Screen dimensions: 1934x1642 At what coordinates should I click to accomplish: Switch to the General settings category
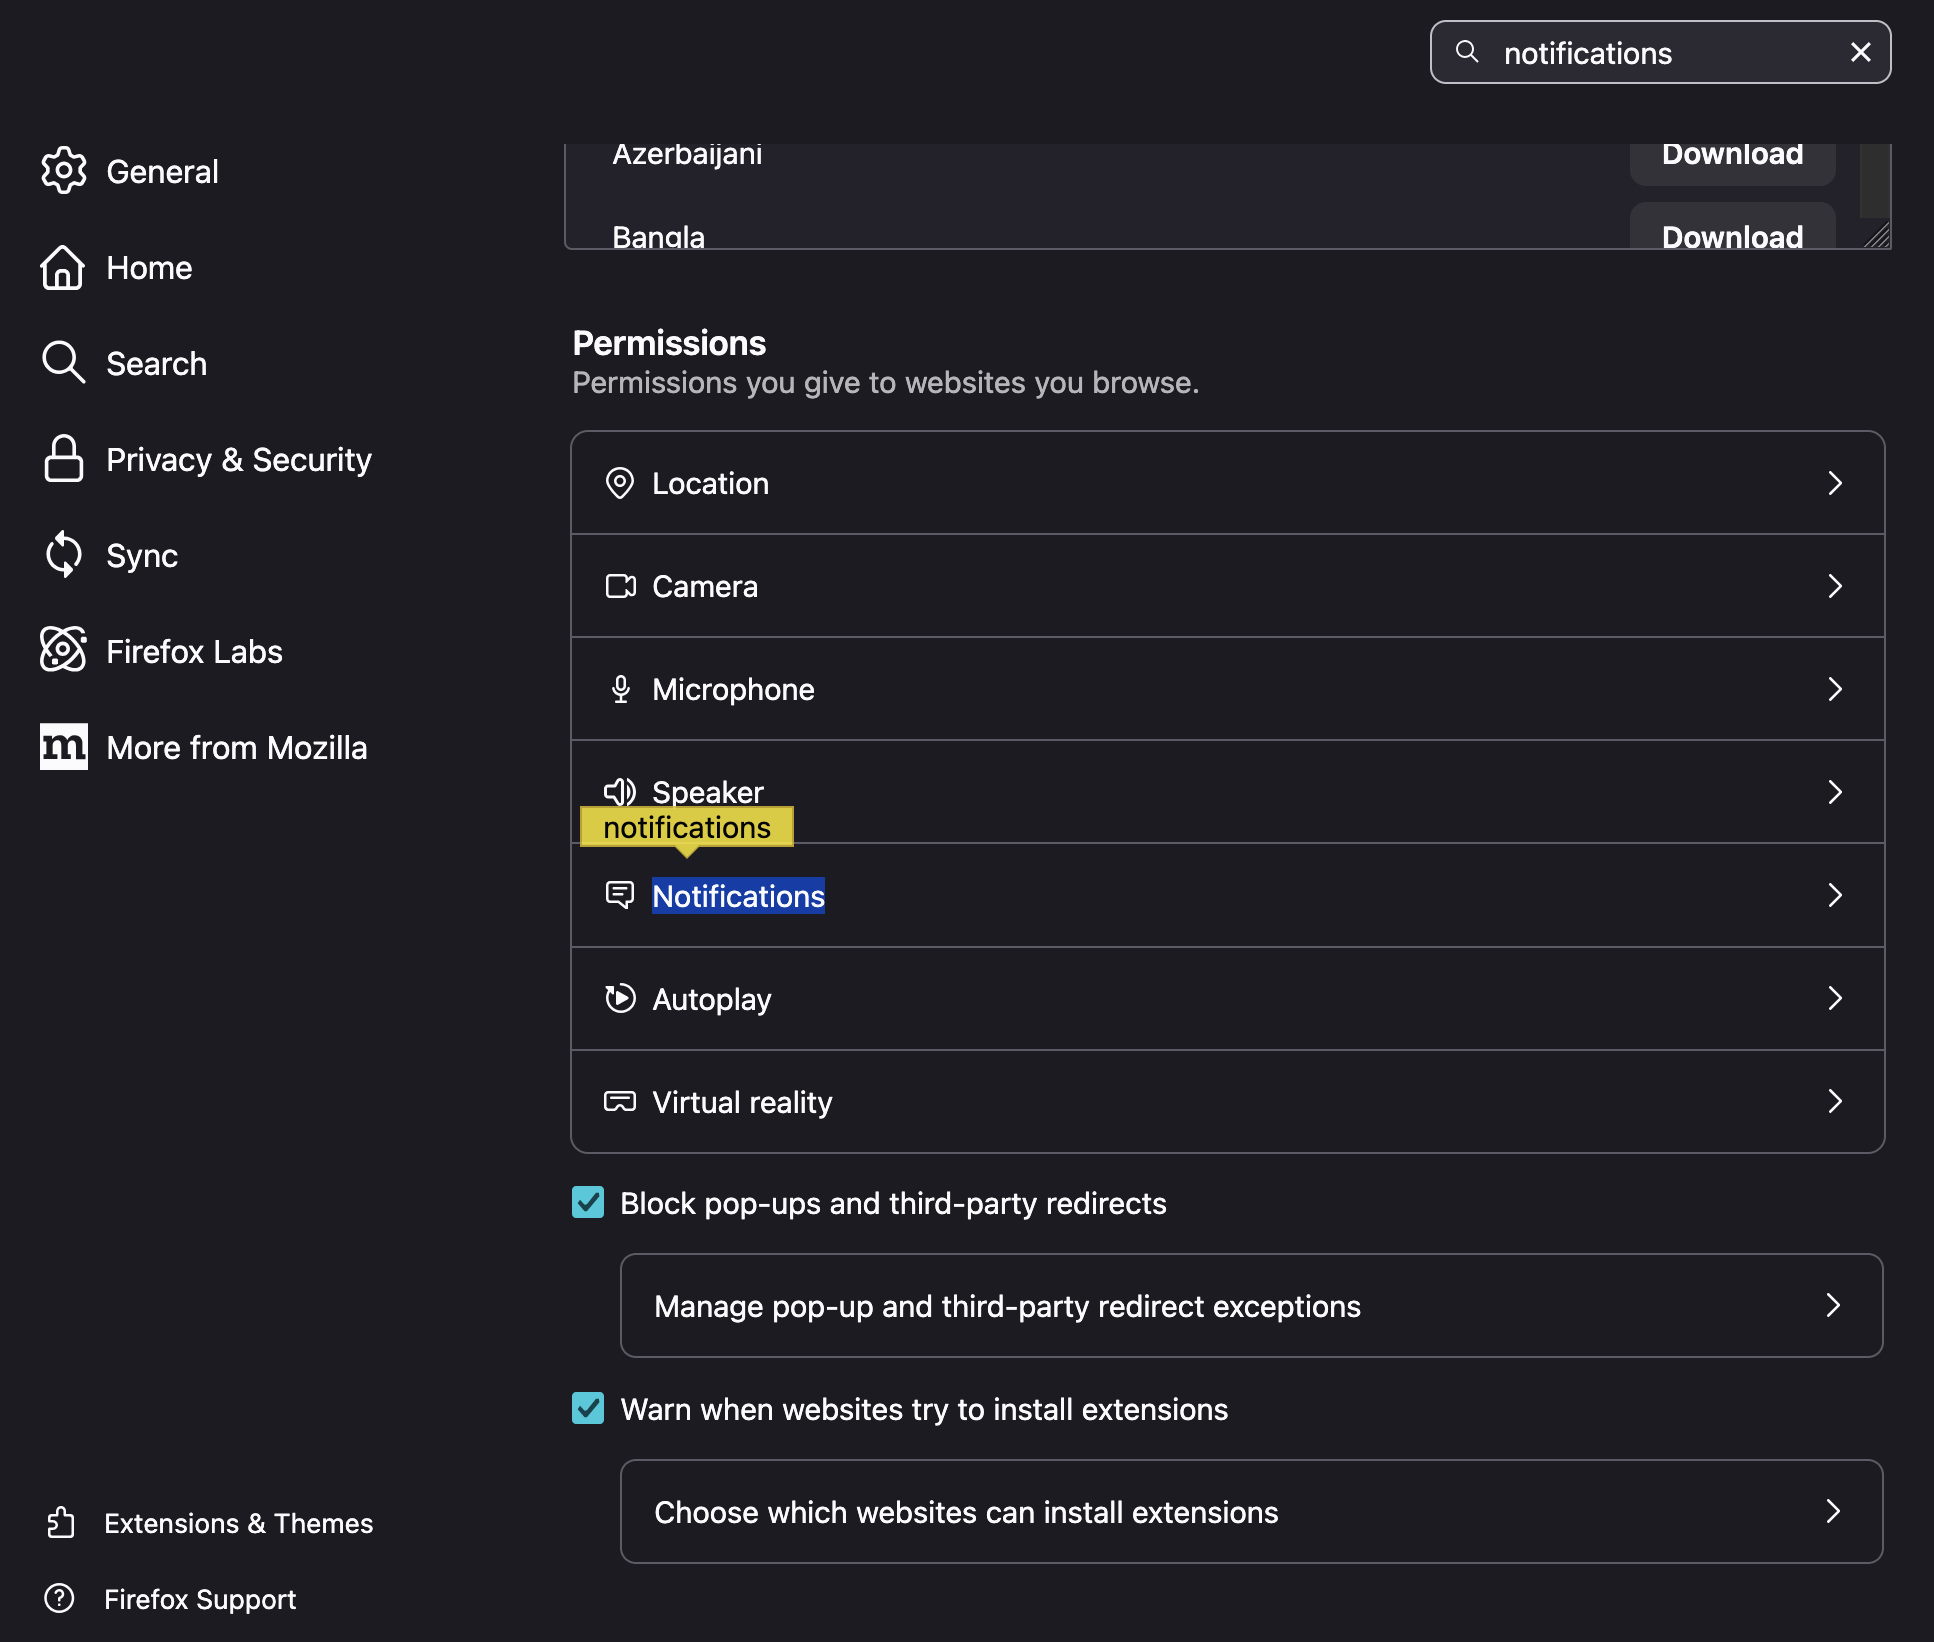tap(161, 172)
